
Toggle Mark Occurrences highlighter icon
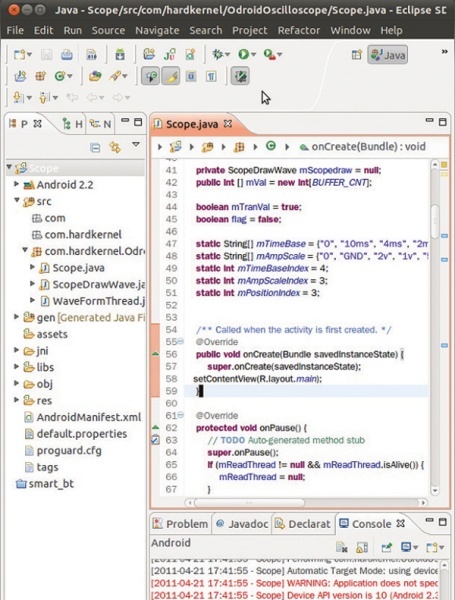click(171, 76)
